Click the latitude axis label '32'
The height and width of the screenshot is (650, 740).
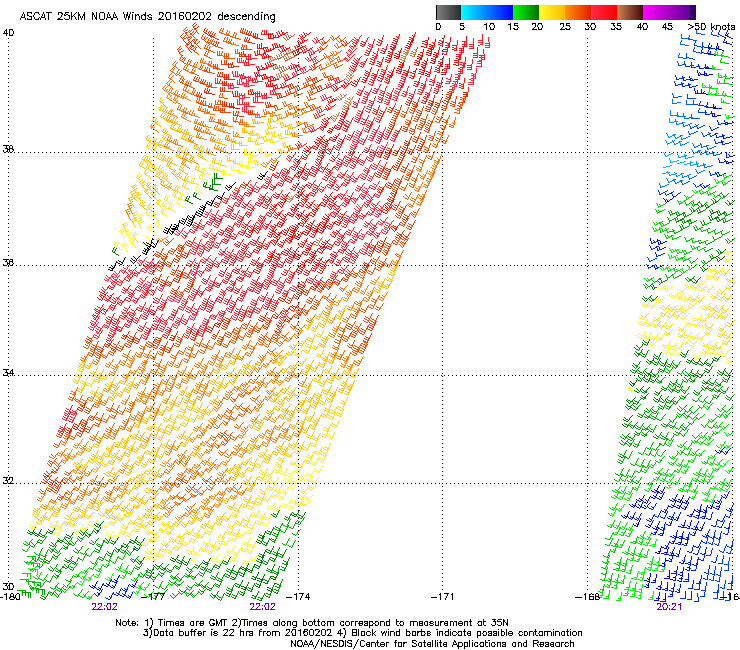8,481
